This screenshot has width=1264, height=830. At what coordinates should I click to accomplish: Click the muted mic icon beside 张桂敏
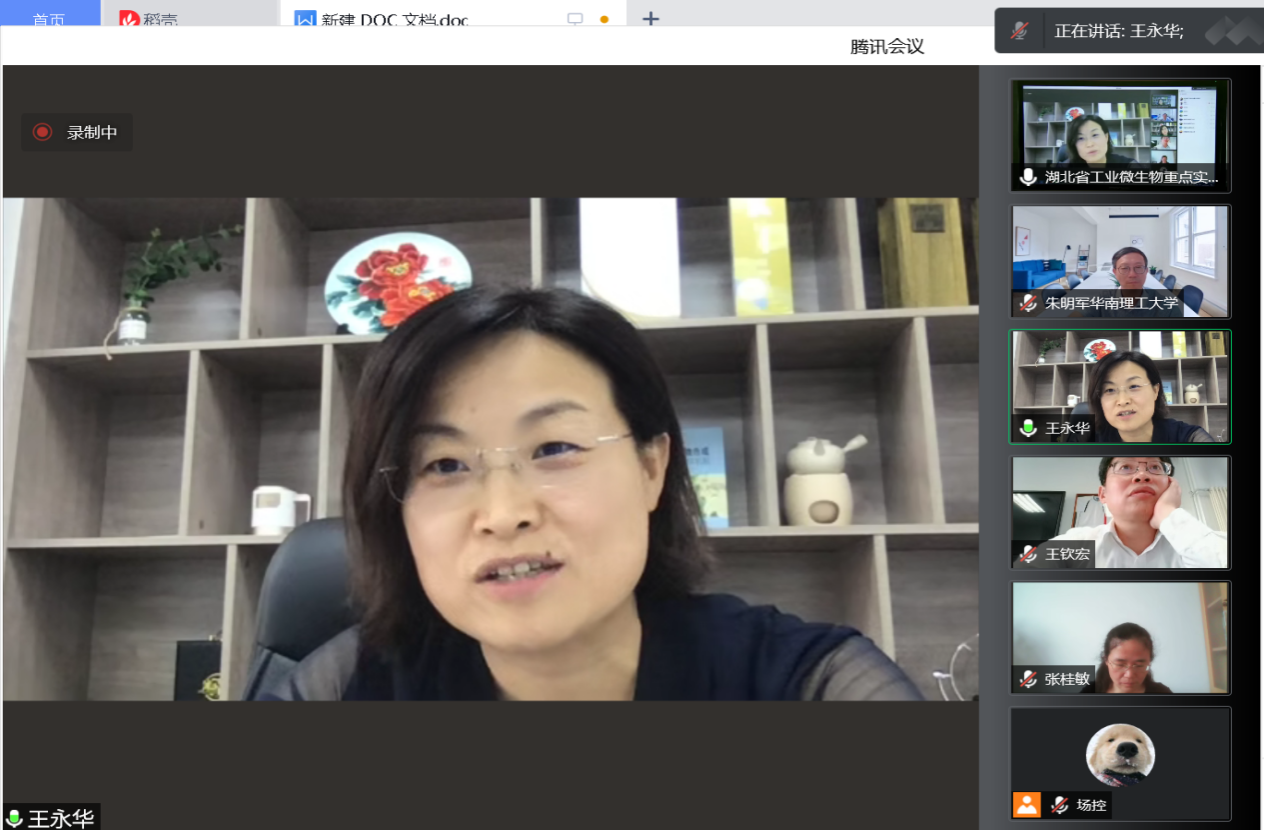pos(1028,679)
